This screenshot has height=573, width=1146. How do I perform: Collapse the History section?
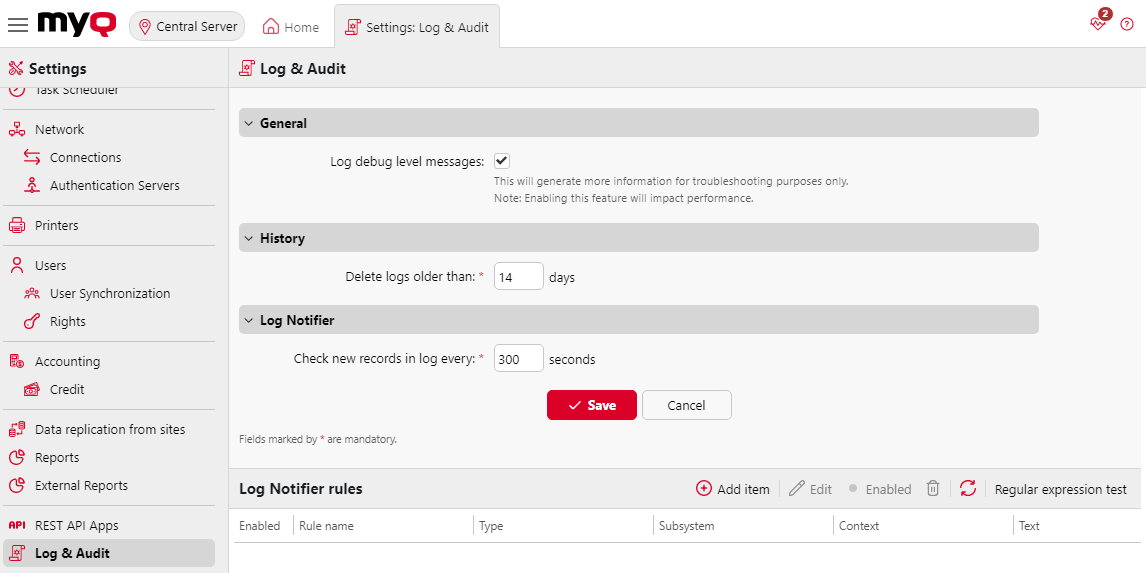pos(250,238)
